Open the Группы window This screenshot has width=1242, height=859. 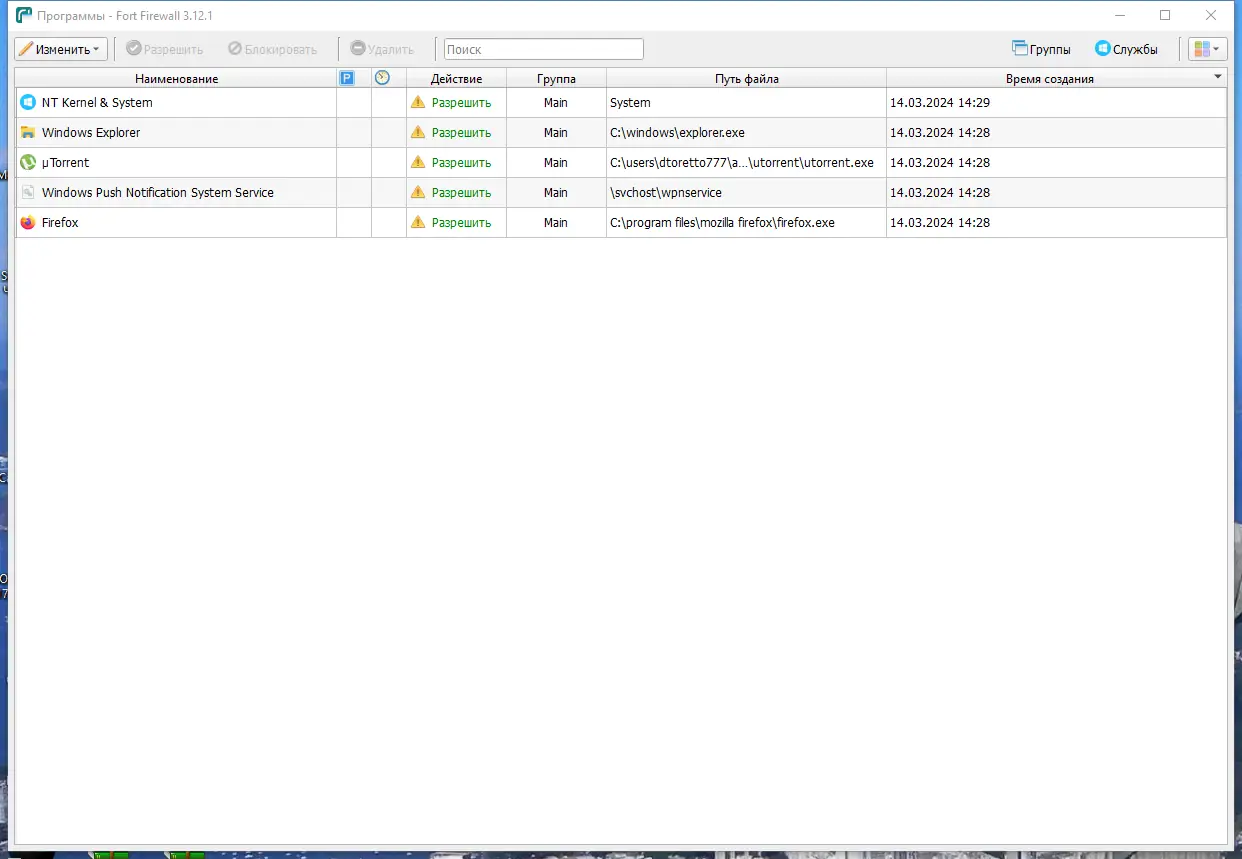pyautogui.click(x=1041, y=49)
